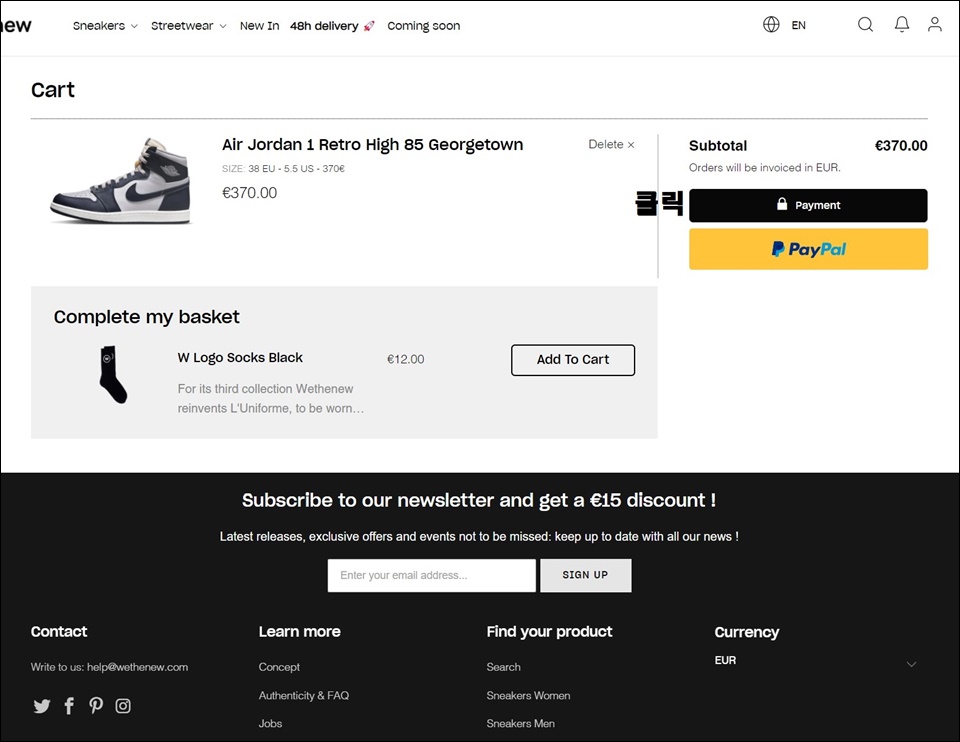Click the 'Learn more' footer heading

[299, 632]
